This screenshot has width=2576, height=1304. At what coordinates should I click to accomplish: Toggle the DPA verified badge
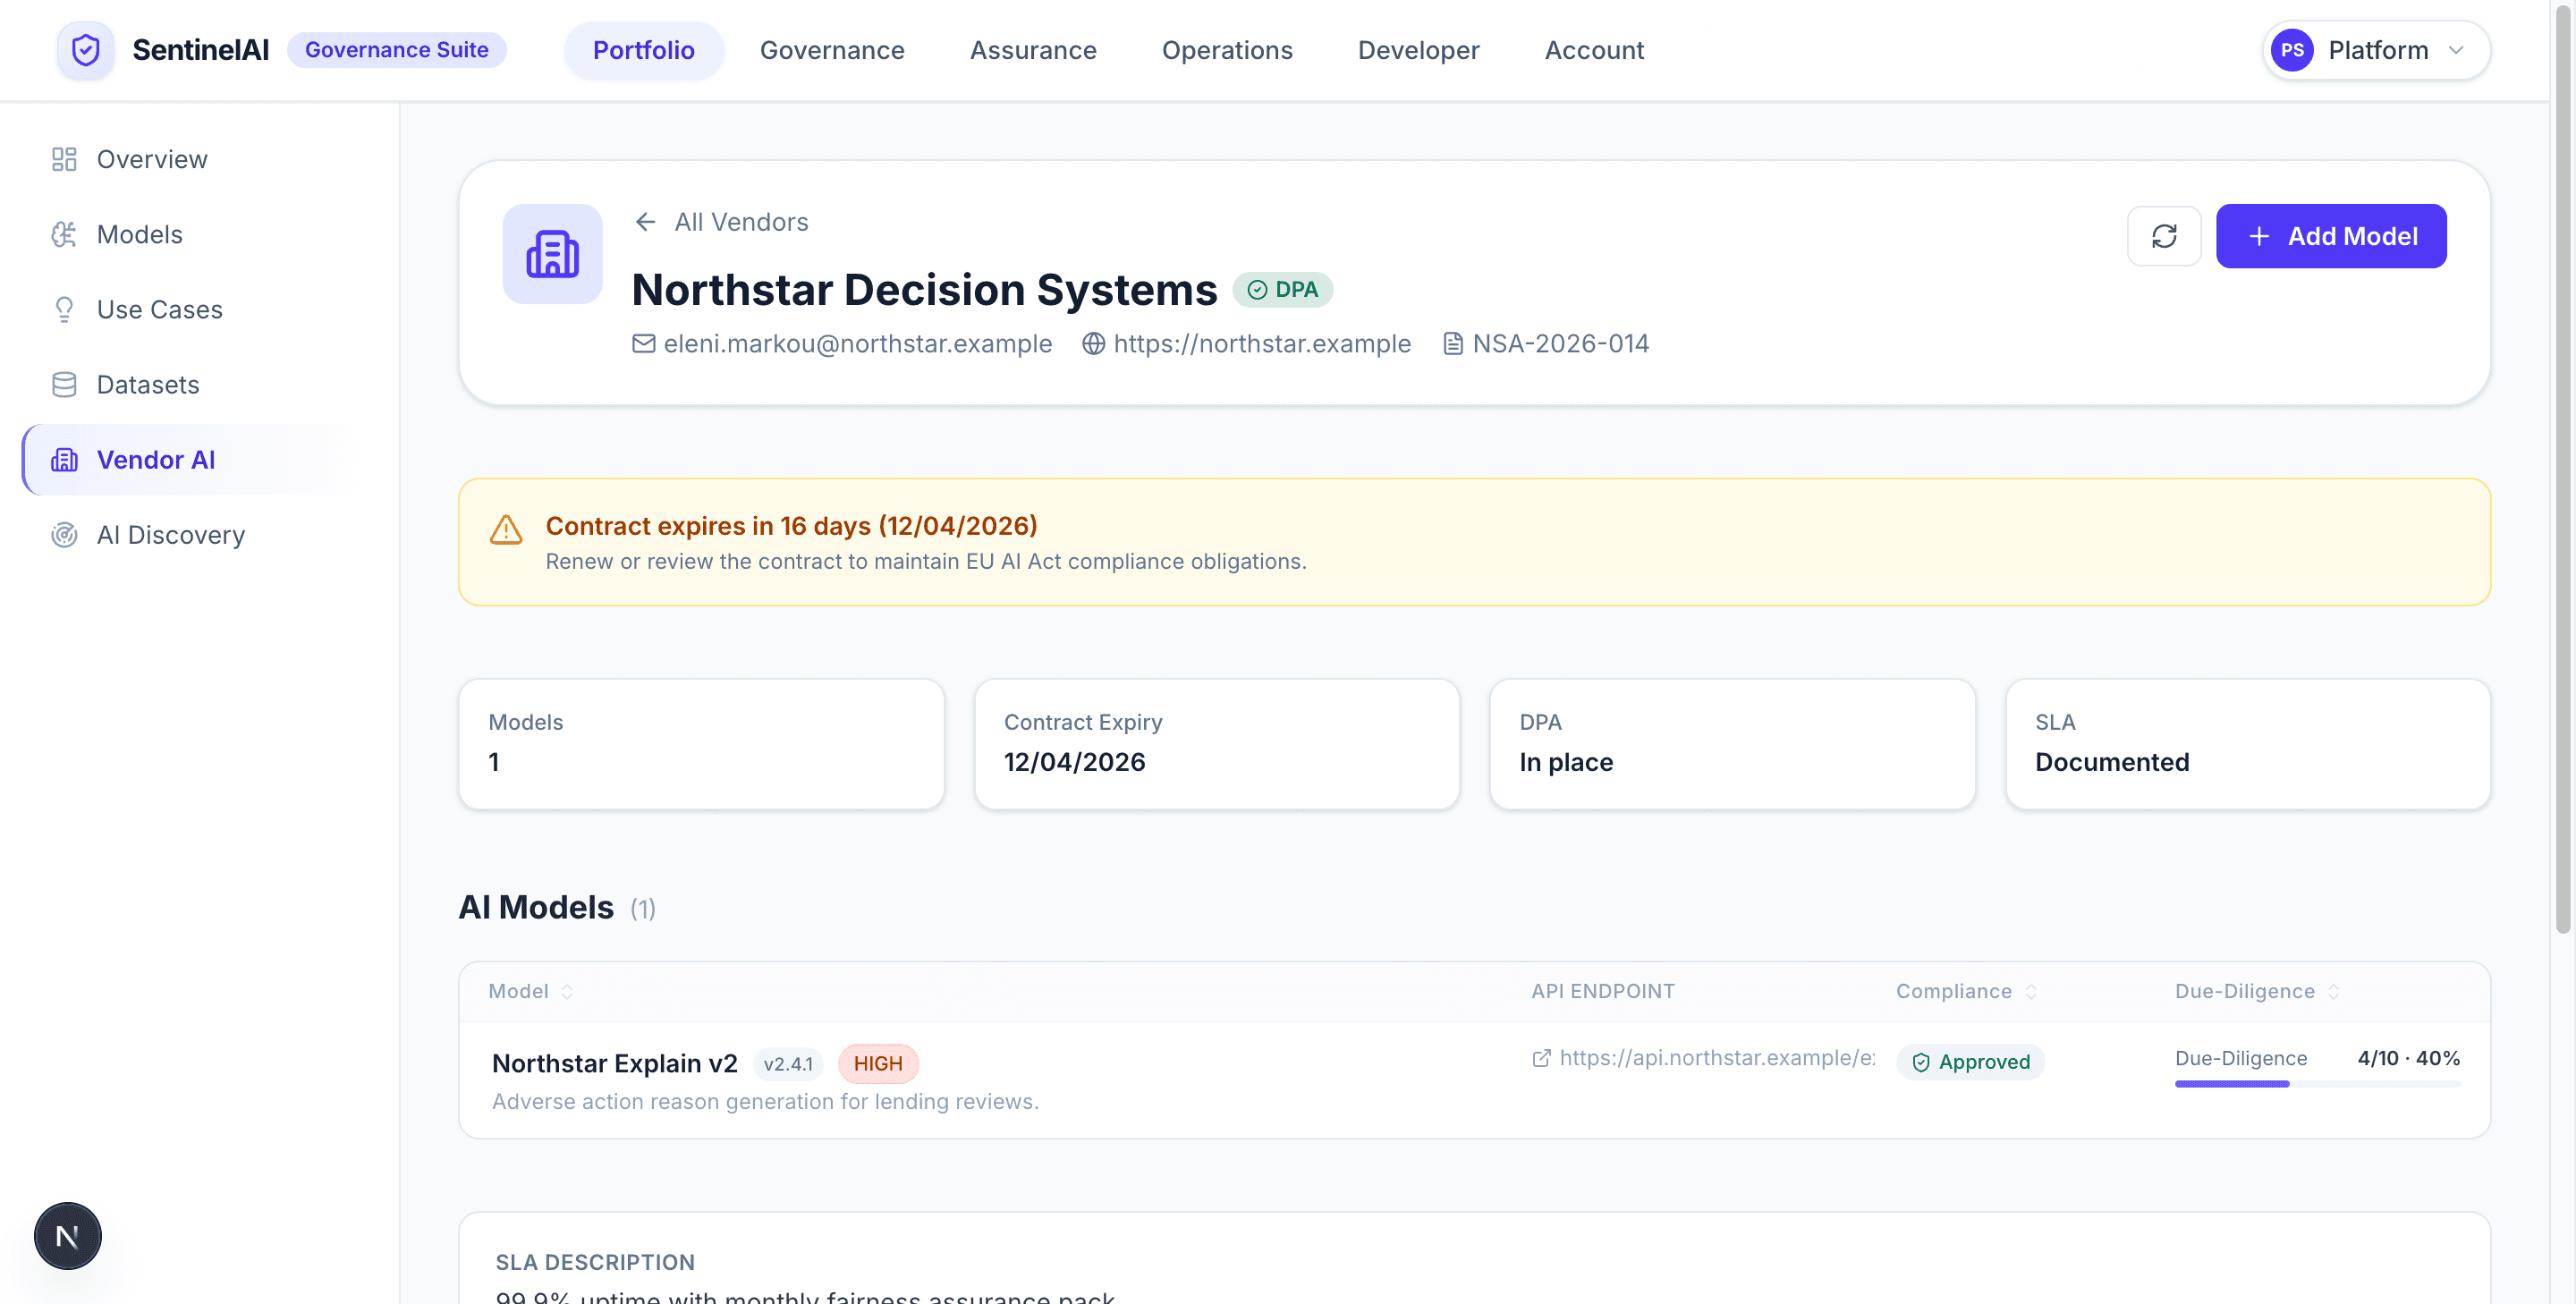(1284, 289)
